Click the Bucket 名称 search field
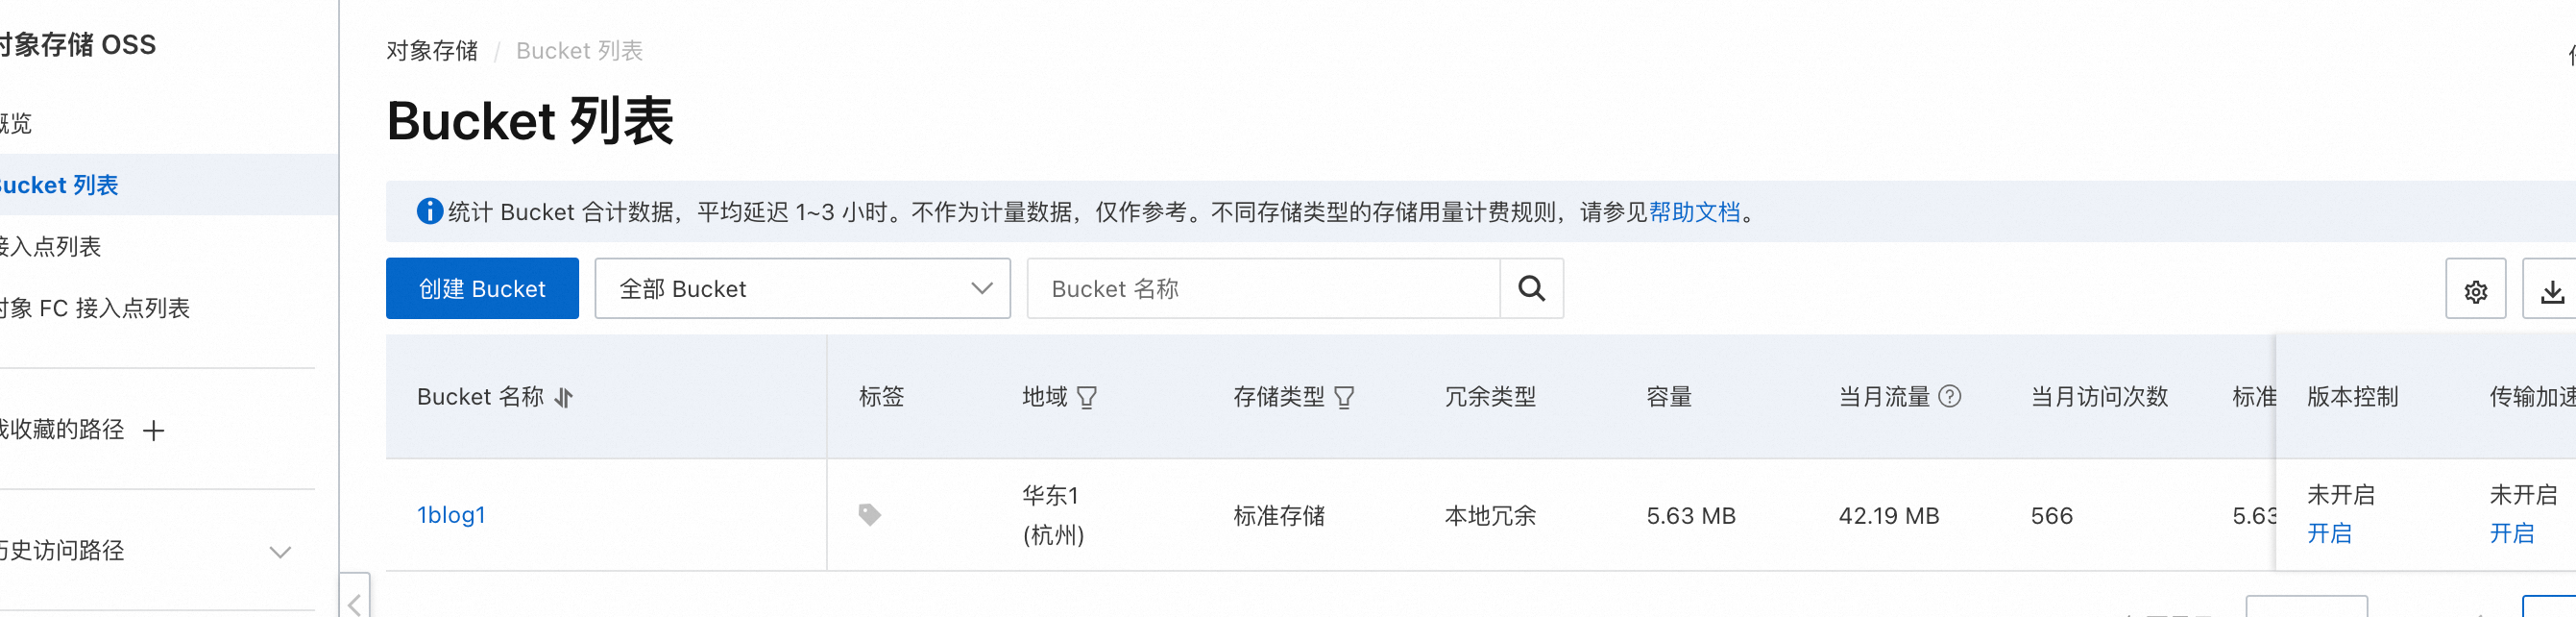Image resolution: width=2576 pixels, height=617 pixels. (x=1263, y=289)
